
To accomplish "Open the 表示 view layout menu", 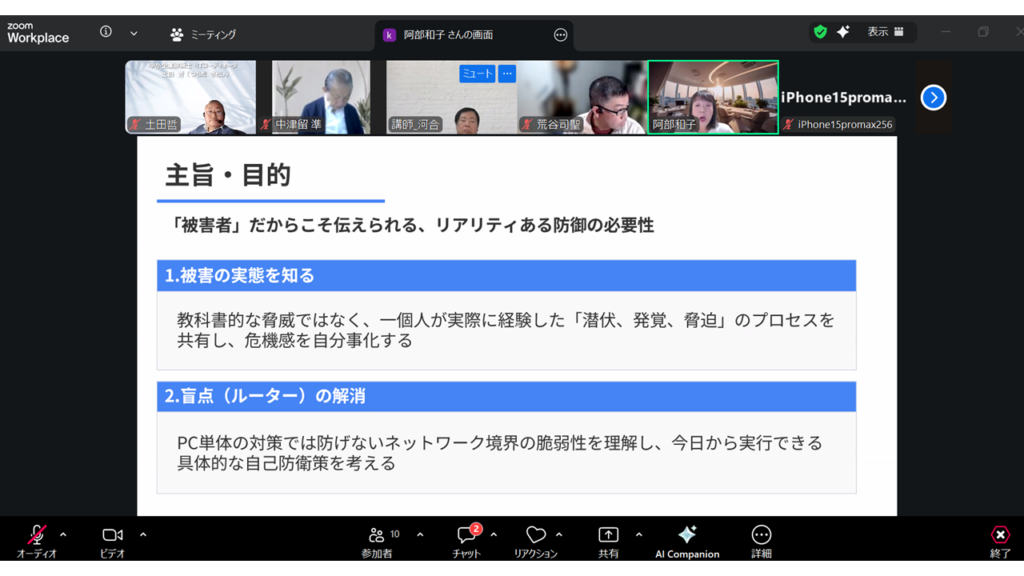I will coord(885,32).
